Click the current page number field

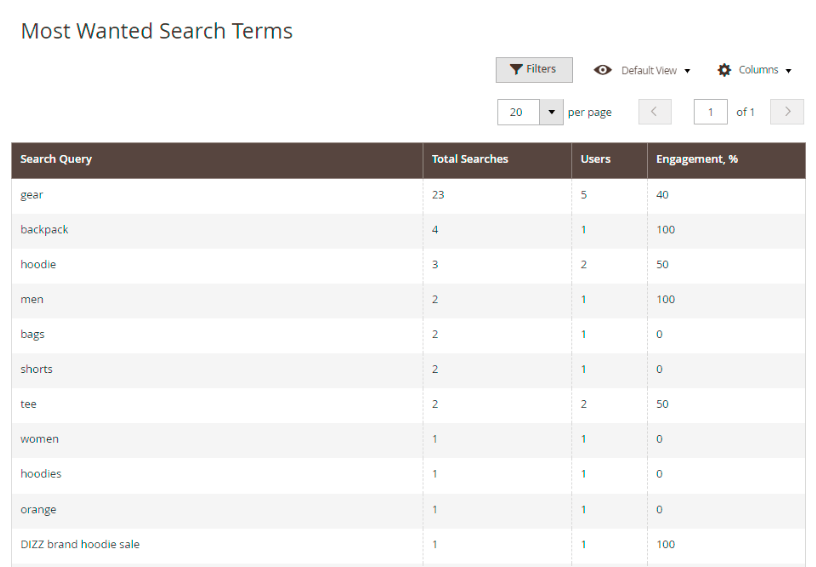click(711, 112)
